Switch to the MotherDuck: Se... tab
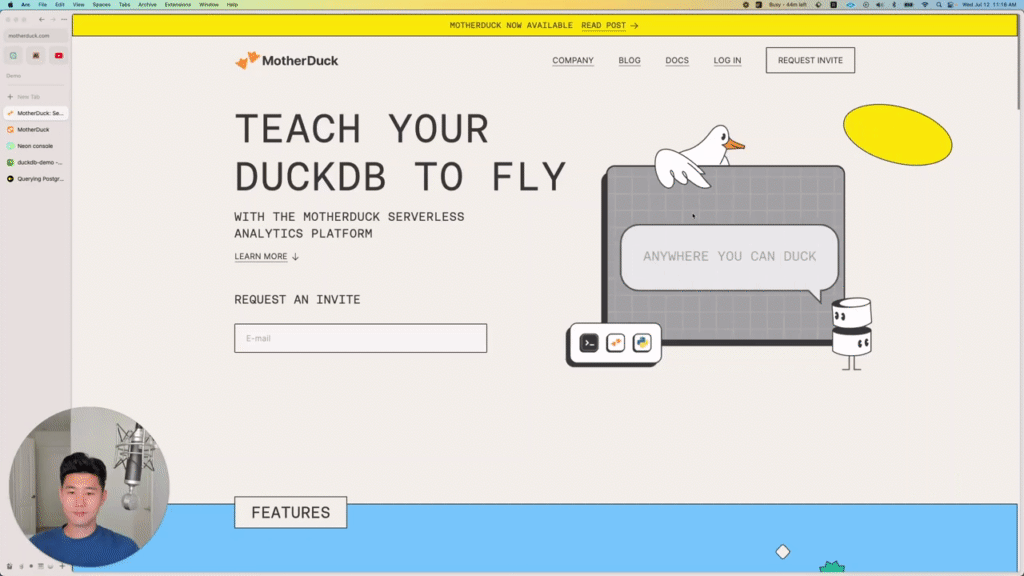This screenshot has width=1024, height=576. (36, 113)
